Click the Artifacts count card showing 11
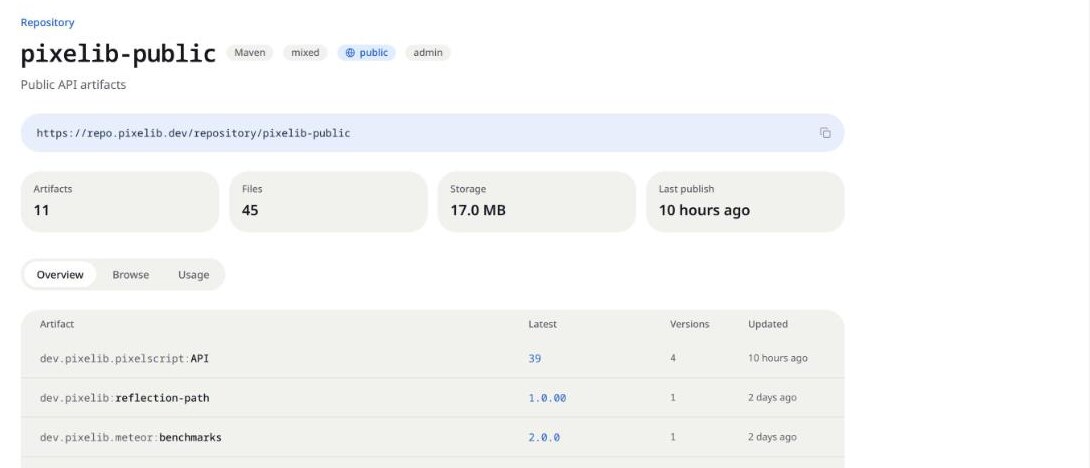1090x468 pixels. [x=120, y=202]
